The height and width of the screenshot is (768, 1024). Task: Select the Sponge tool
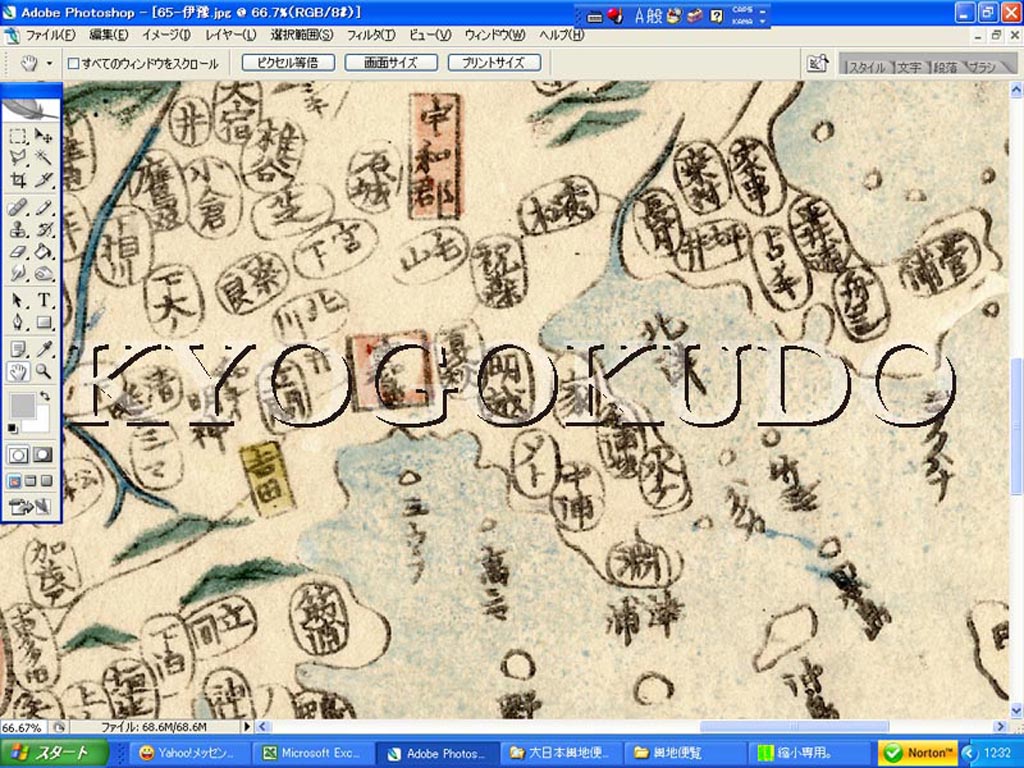[x=43, y=272]
